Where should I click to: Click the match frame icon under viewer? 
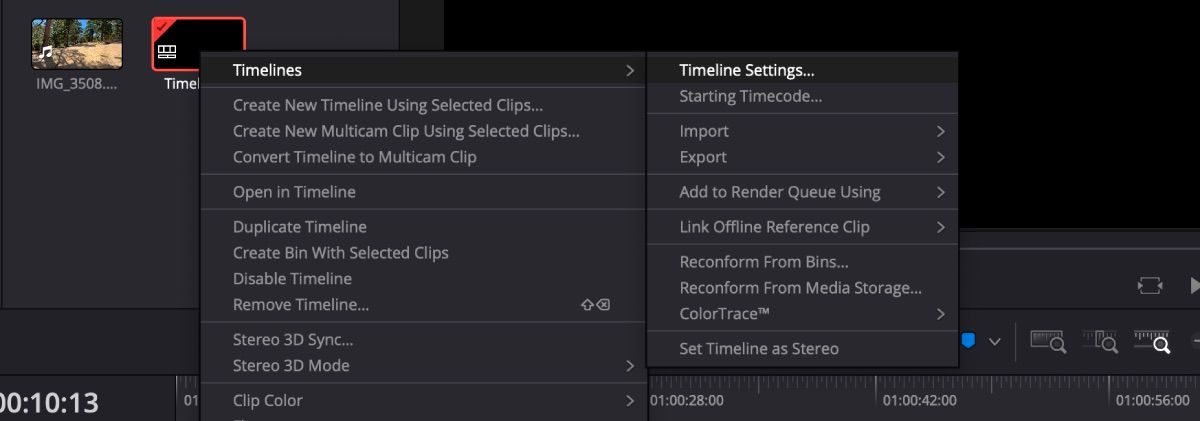pos(1149,286)
